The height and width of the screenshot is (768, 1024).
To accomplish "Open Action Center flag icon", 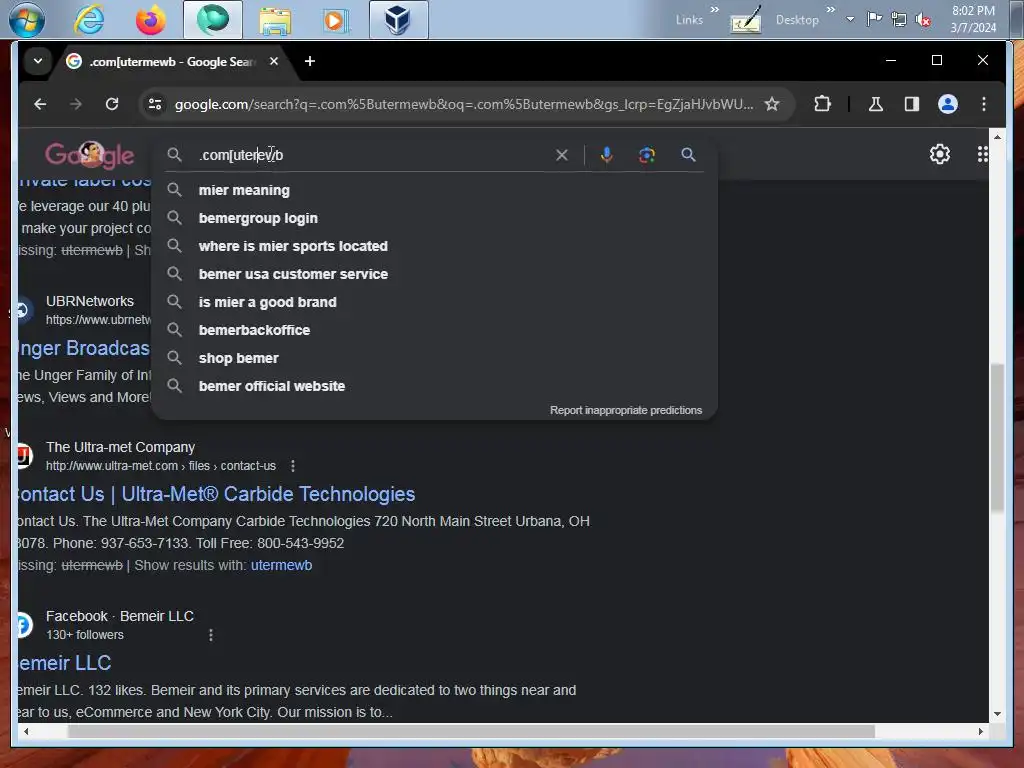I will pos(874,19).
